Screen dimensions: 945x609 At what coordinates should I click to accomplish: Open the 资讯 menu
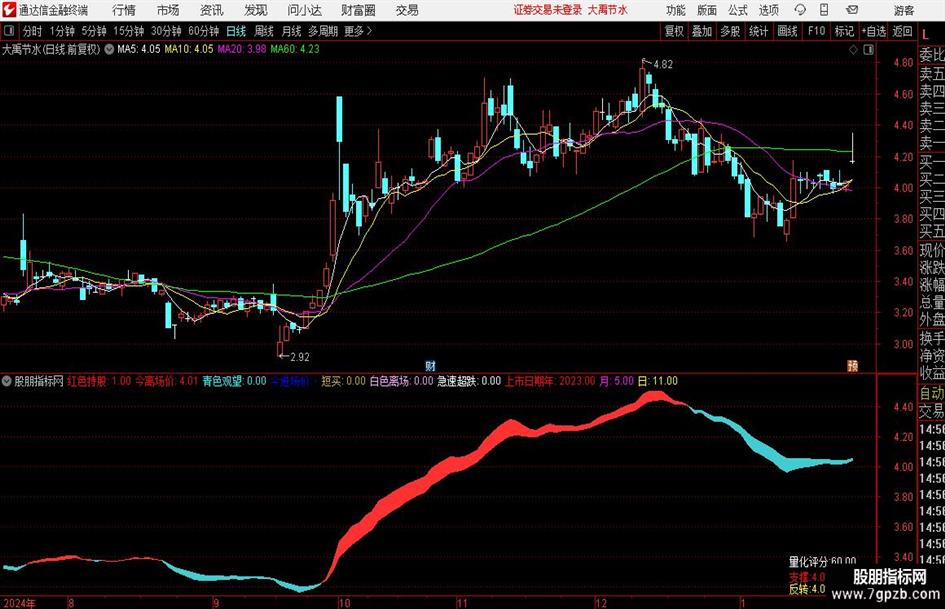pos(211,10)
